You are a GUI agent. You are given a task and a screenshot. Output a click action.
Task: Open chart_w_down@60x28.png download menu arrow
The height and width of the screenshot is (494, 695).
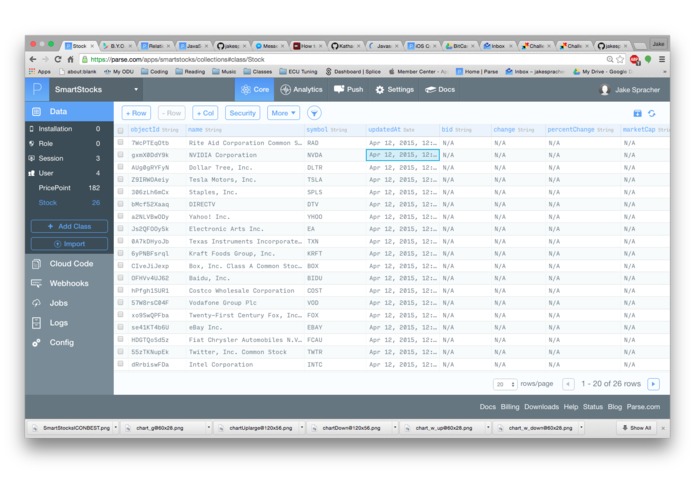coord(581,428)
